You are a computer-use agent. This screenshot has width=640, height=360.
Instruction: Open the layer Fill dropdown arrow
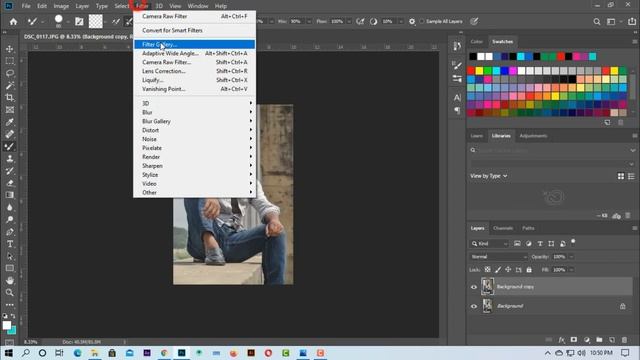(x=571, y=270)
